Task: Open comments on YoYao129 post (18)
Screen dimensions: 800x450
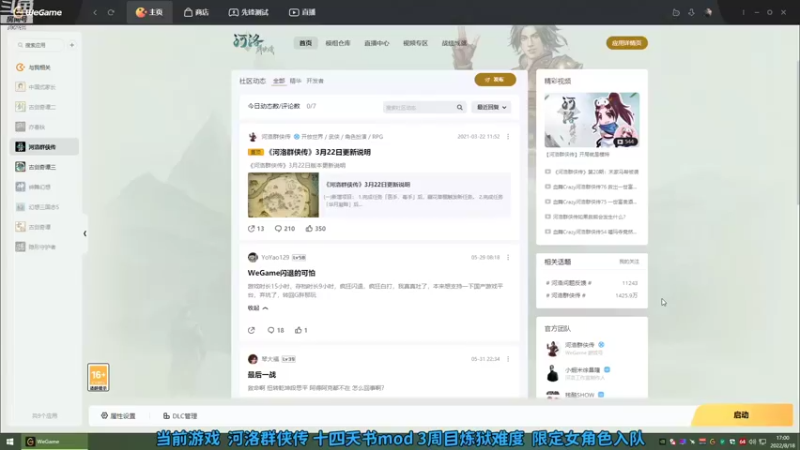Action: [x=276, y=330]
